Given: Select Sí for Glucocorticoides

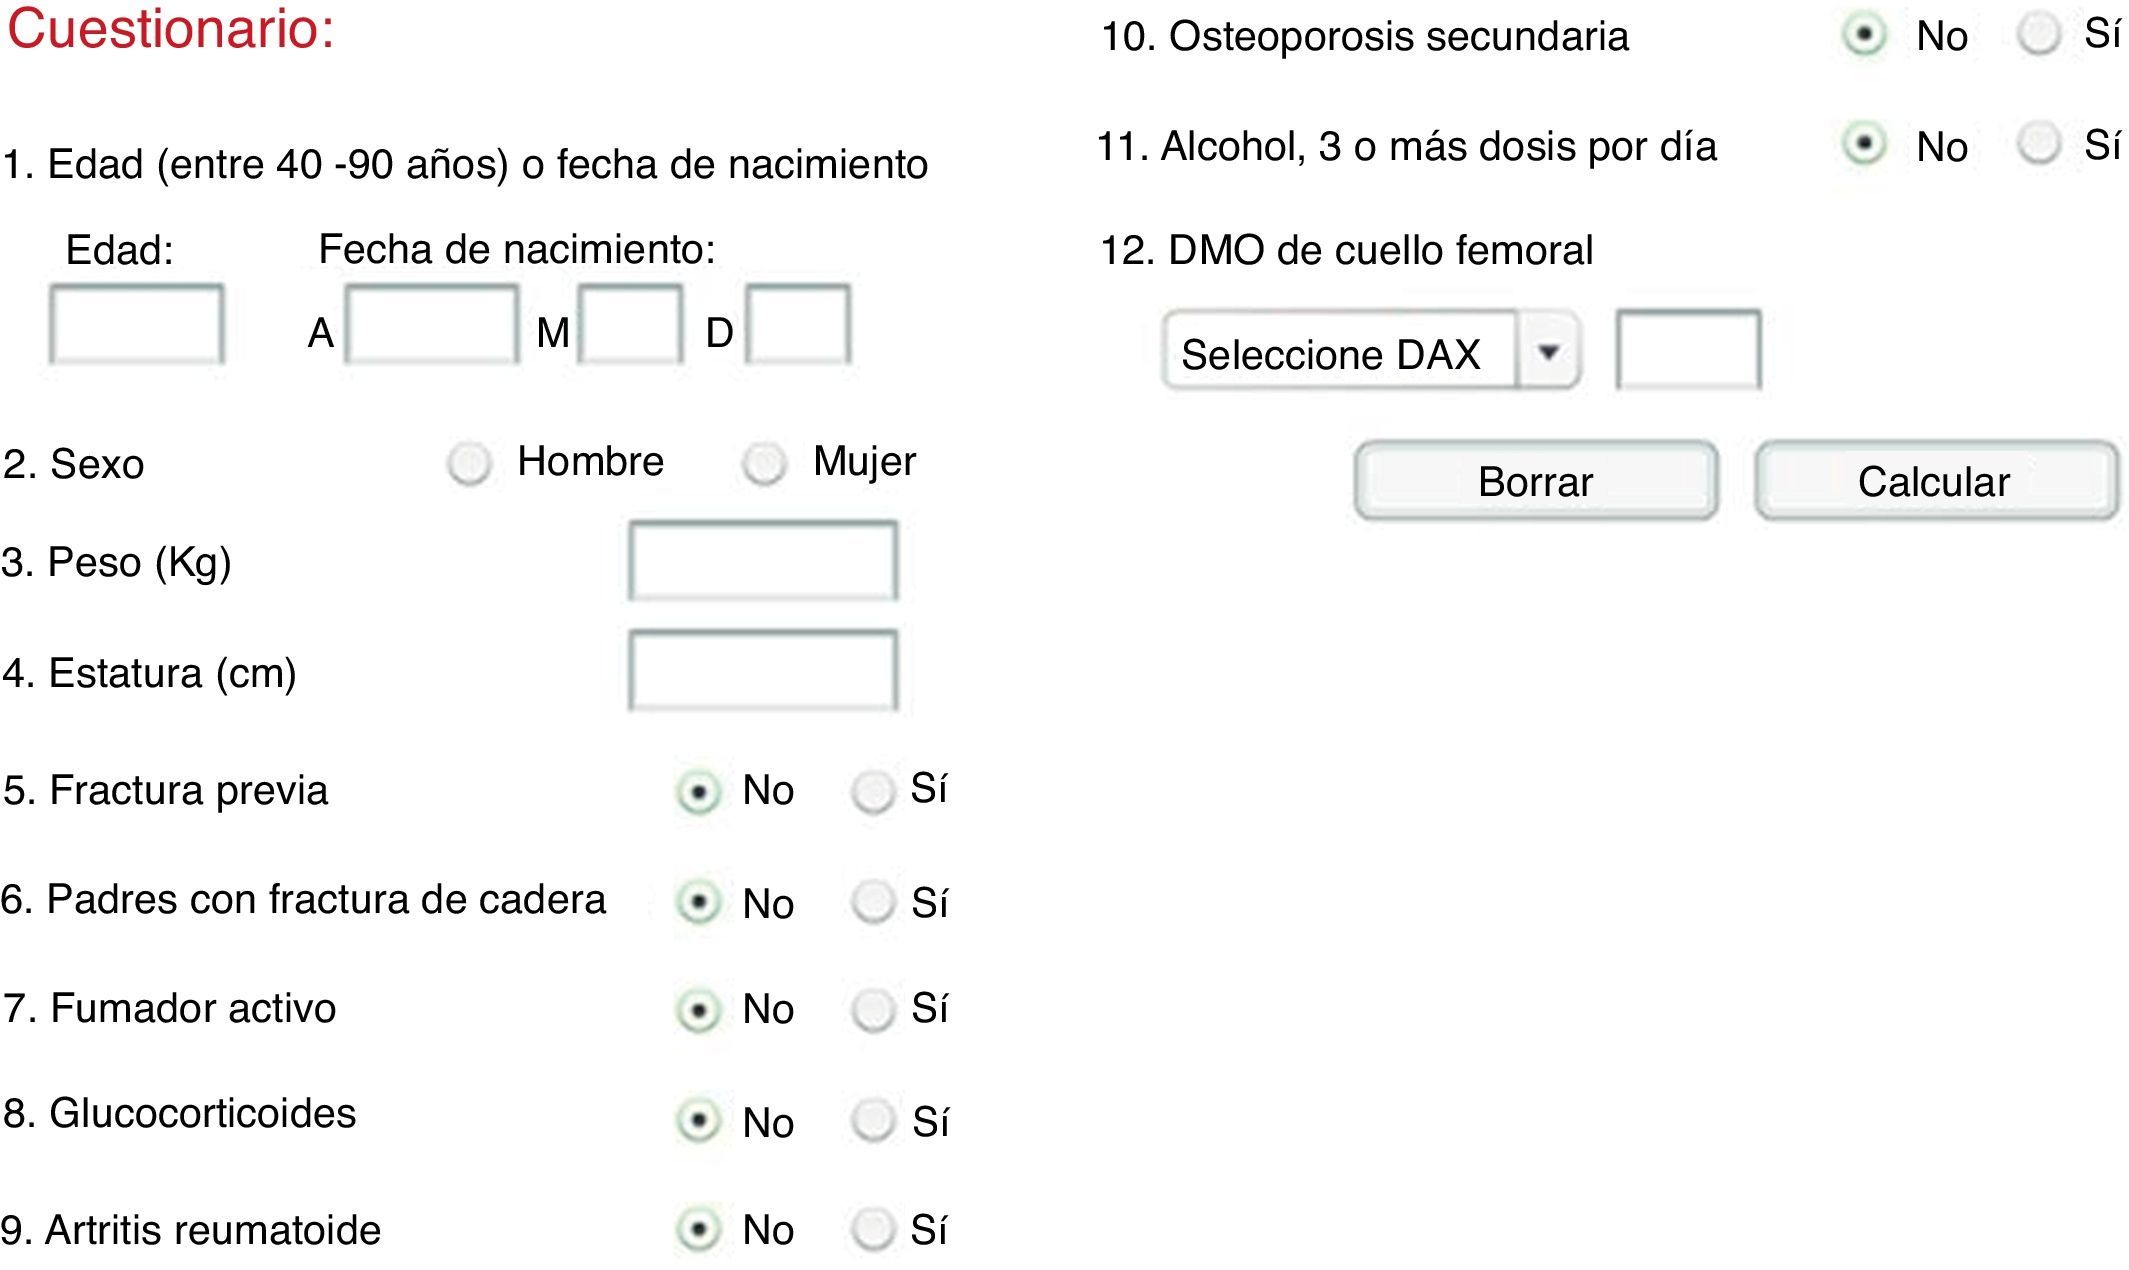Looking at the screenshot, I should coord(873,1121).
